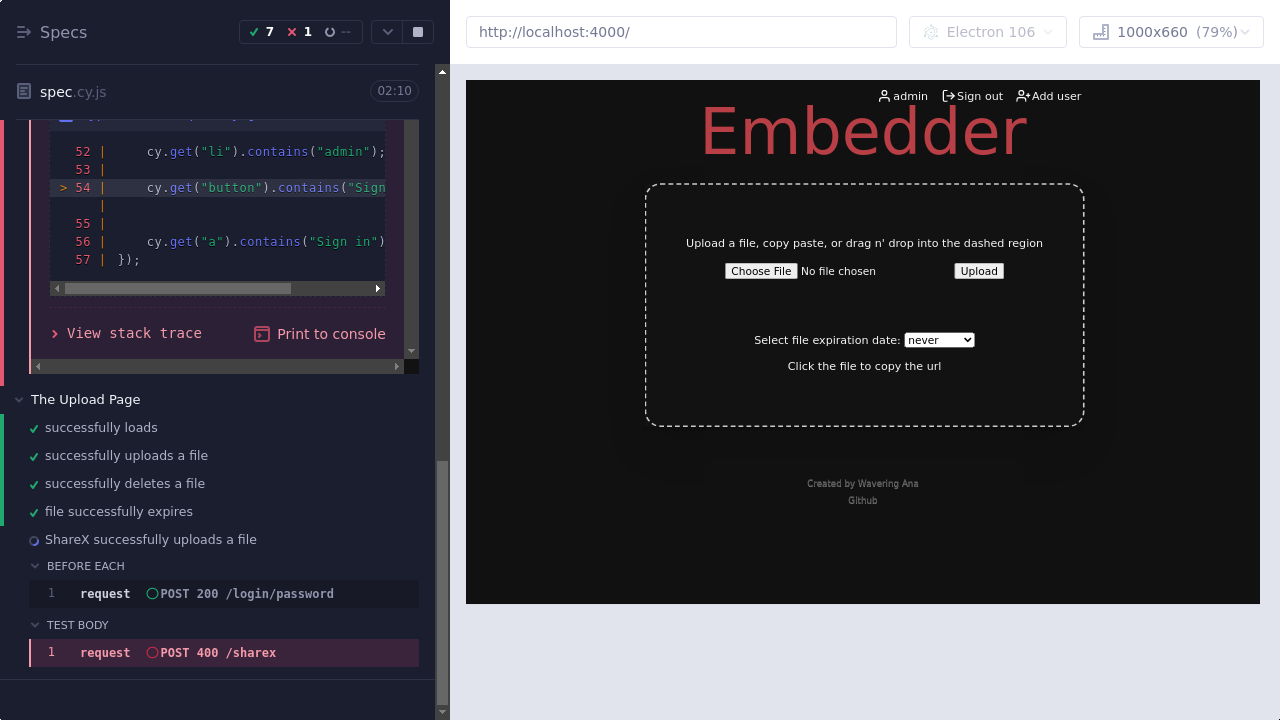Click the command log vertical scrollbar
This screenshot has width=1280, height=720.
(x=443, y=582)
